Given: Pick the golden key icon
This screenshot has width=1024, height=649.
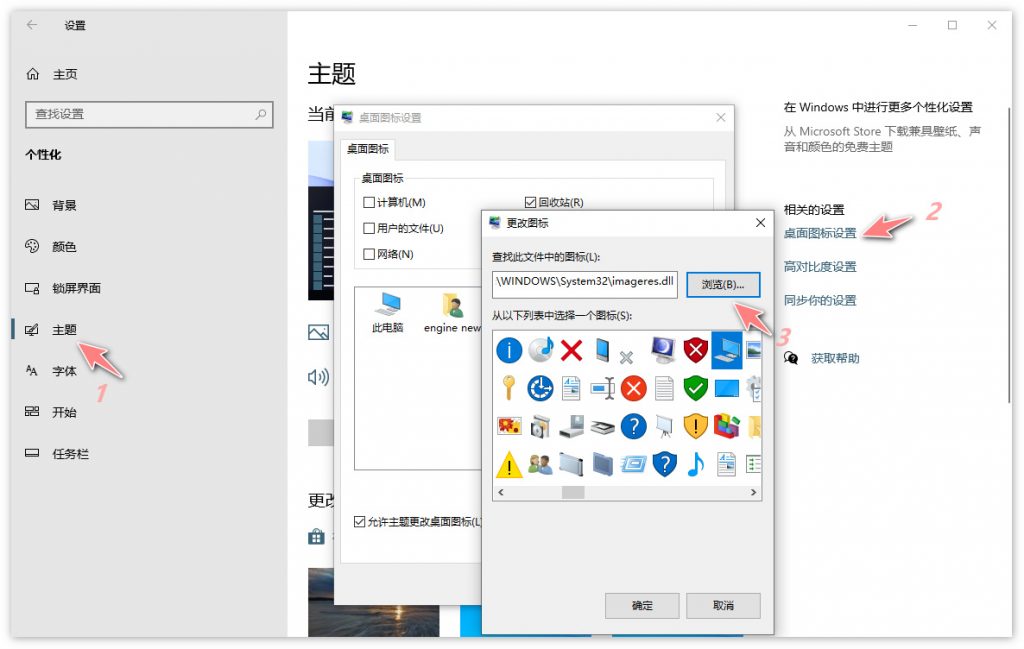Looking at the screenshot, I should pyautogui.click(x=510, y=388).
